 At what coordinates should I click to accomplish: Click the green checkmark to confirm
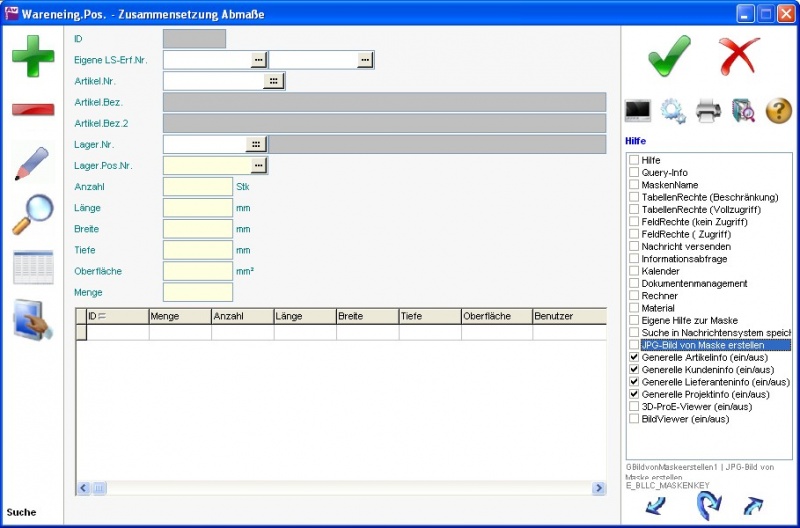669,55
